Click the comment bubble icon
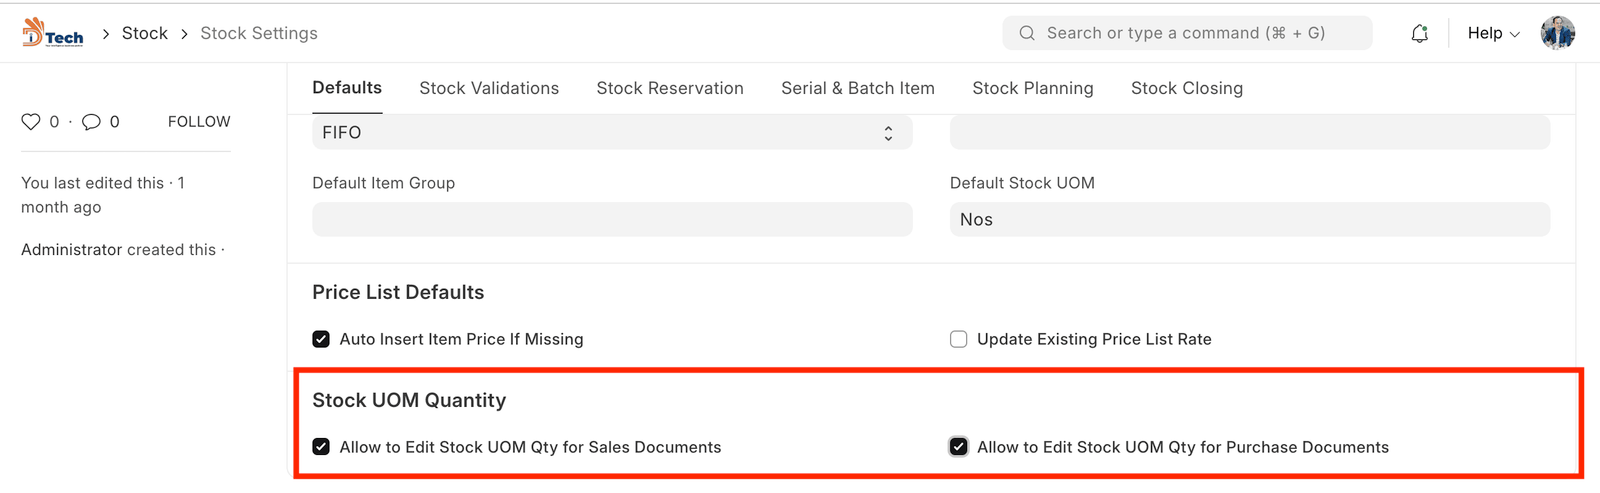Image resolution: width=1600 pixels, height=493 pixels. pos(91,122)
